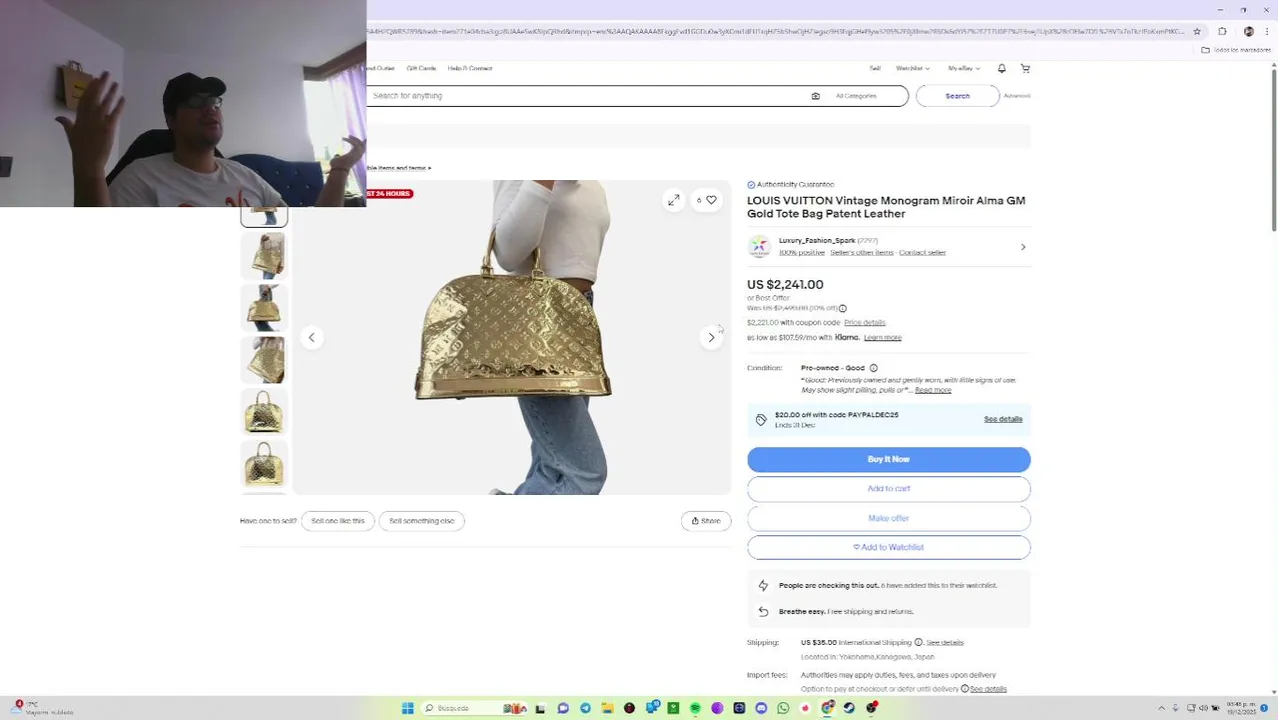This screenshot has width=1278, height=720.
Task: Open eBay notifications bell
Action: 1001,68
